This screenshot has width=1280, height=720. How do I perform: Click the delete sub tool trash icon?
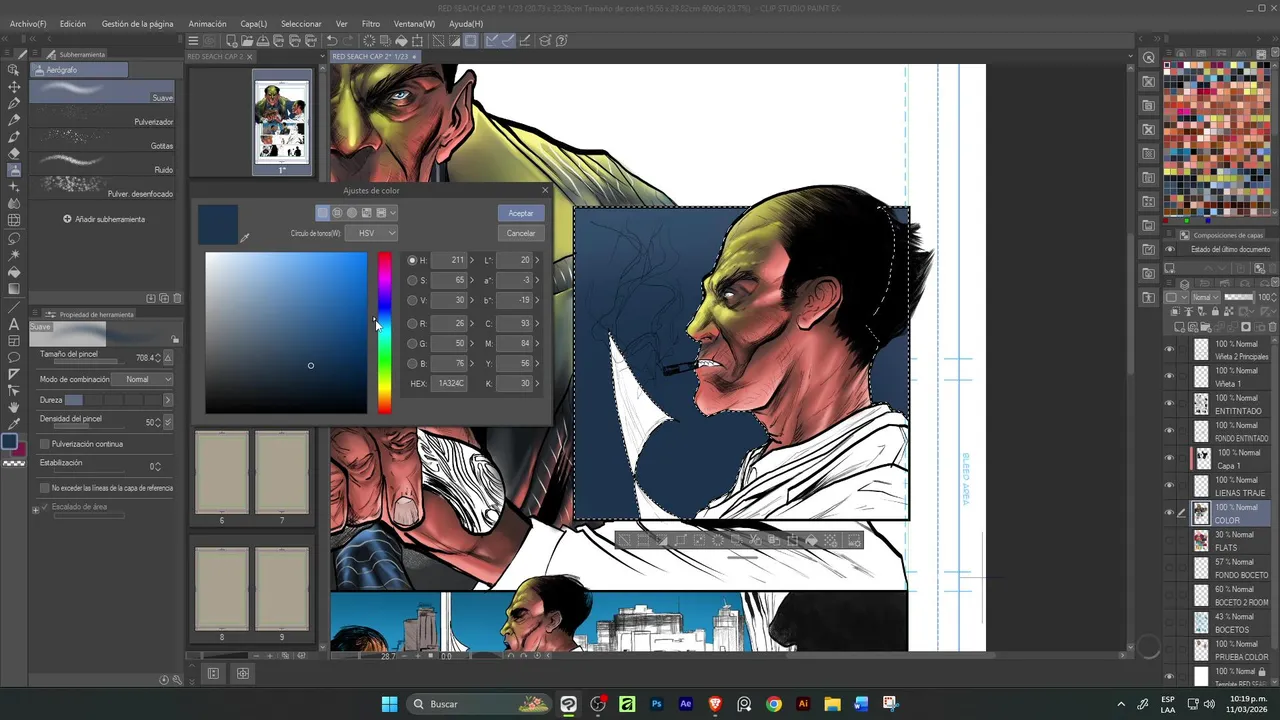point(178,298)
